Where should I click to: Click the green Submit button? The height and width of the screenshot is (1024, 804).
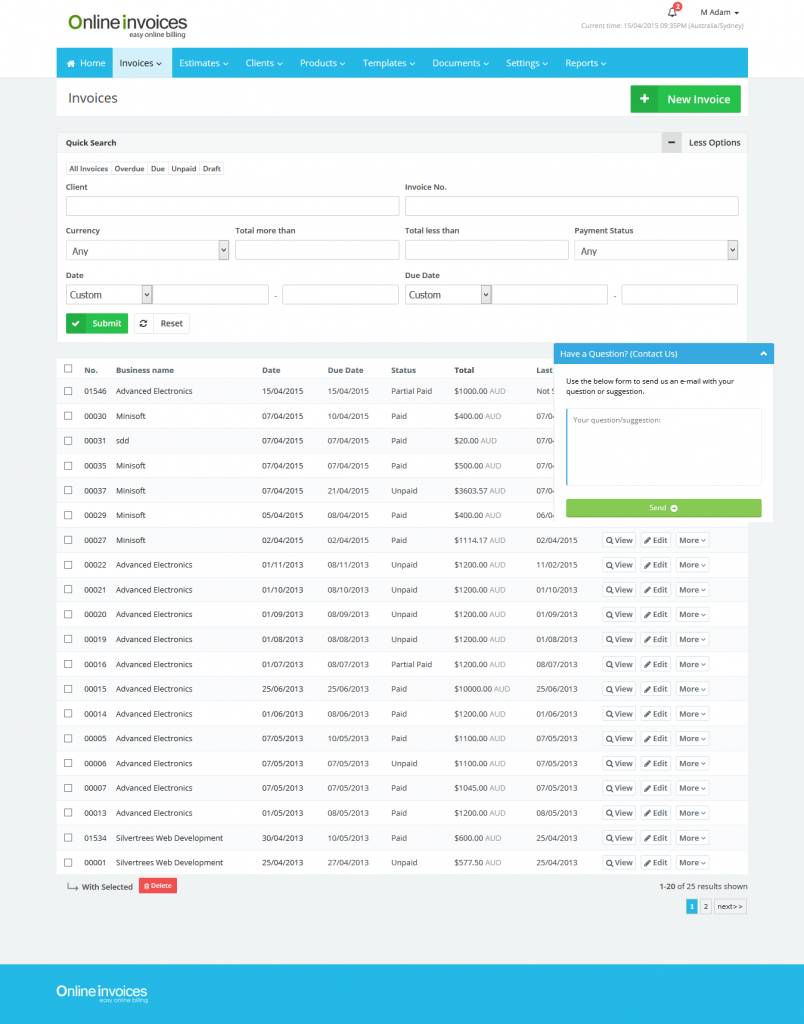pyautogui.click(x=97, y=324)
